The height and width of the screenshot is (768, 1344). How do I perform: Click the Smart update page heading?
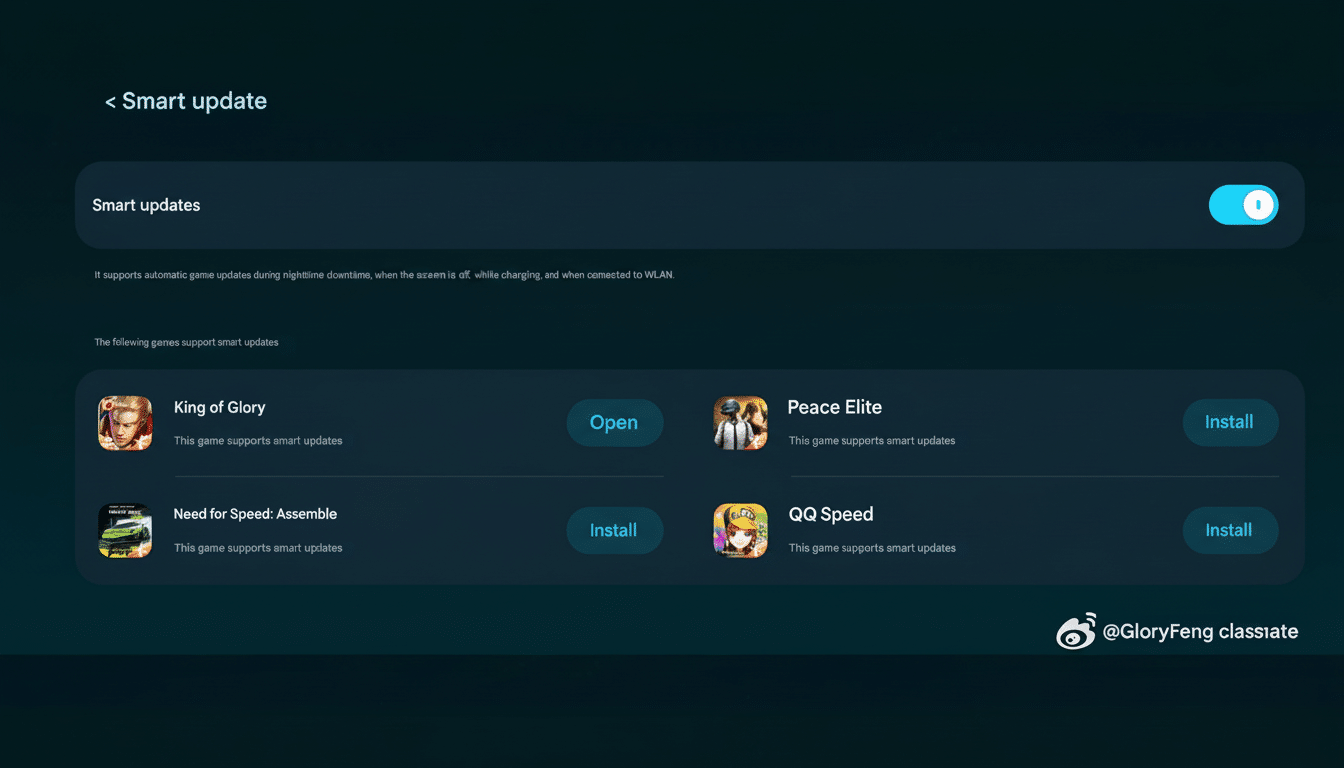point(194,100)
